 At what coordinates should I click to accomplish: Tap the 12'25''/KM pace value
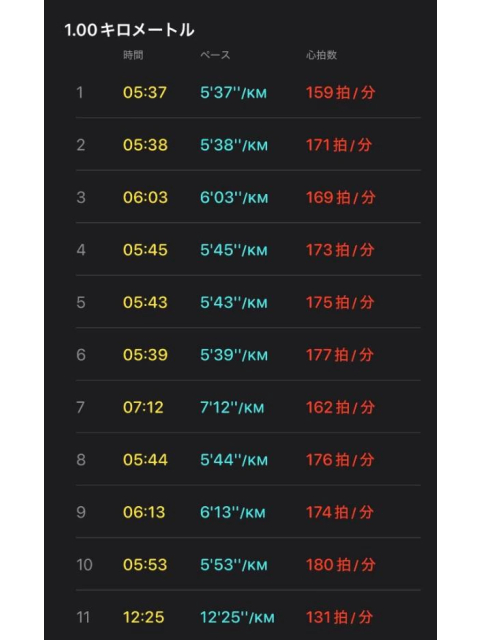tap(237, 617)
